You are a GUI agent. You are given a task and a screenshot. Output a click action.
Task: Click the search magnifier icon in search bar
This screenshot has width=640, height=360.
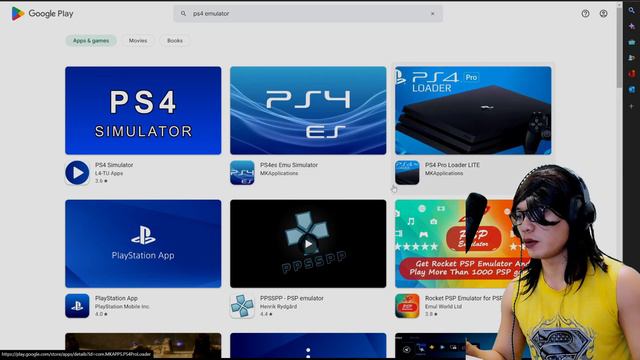(x=183, y=13)
